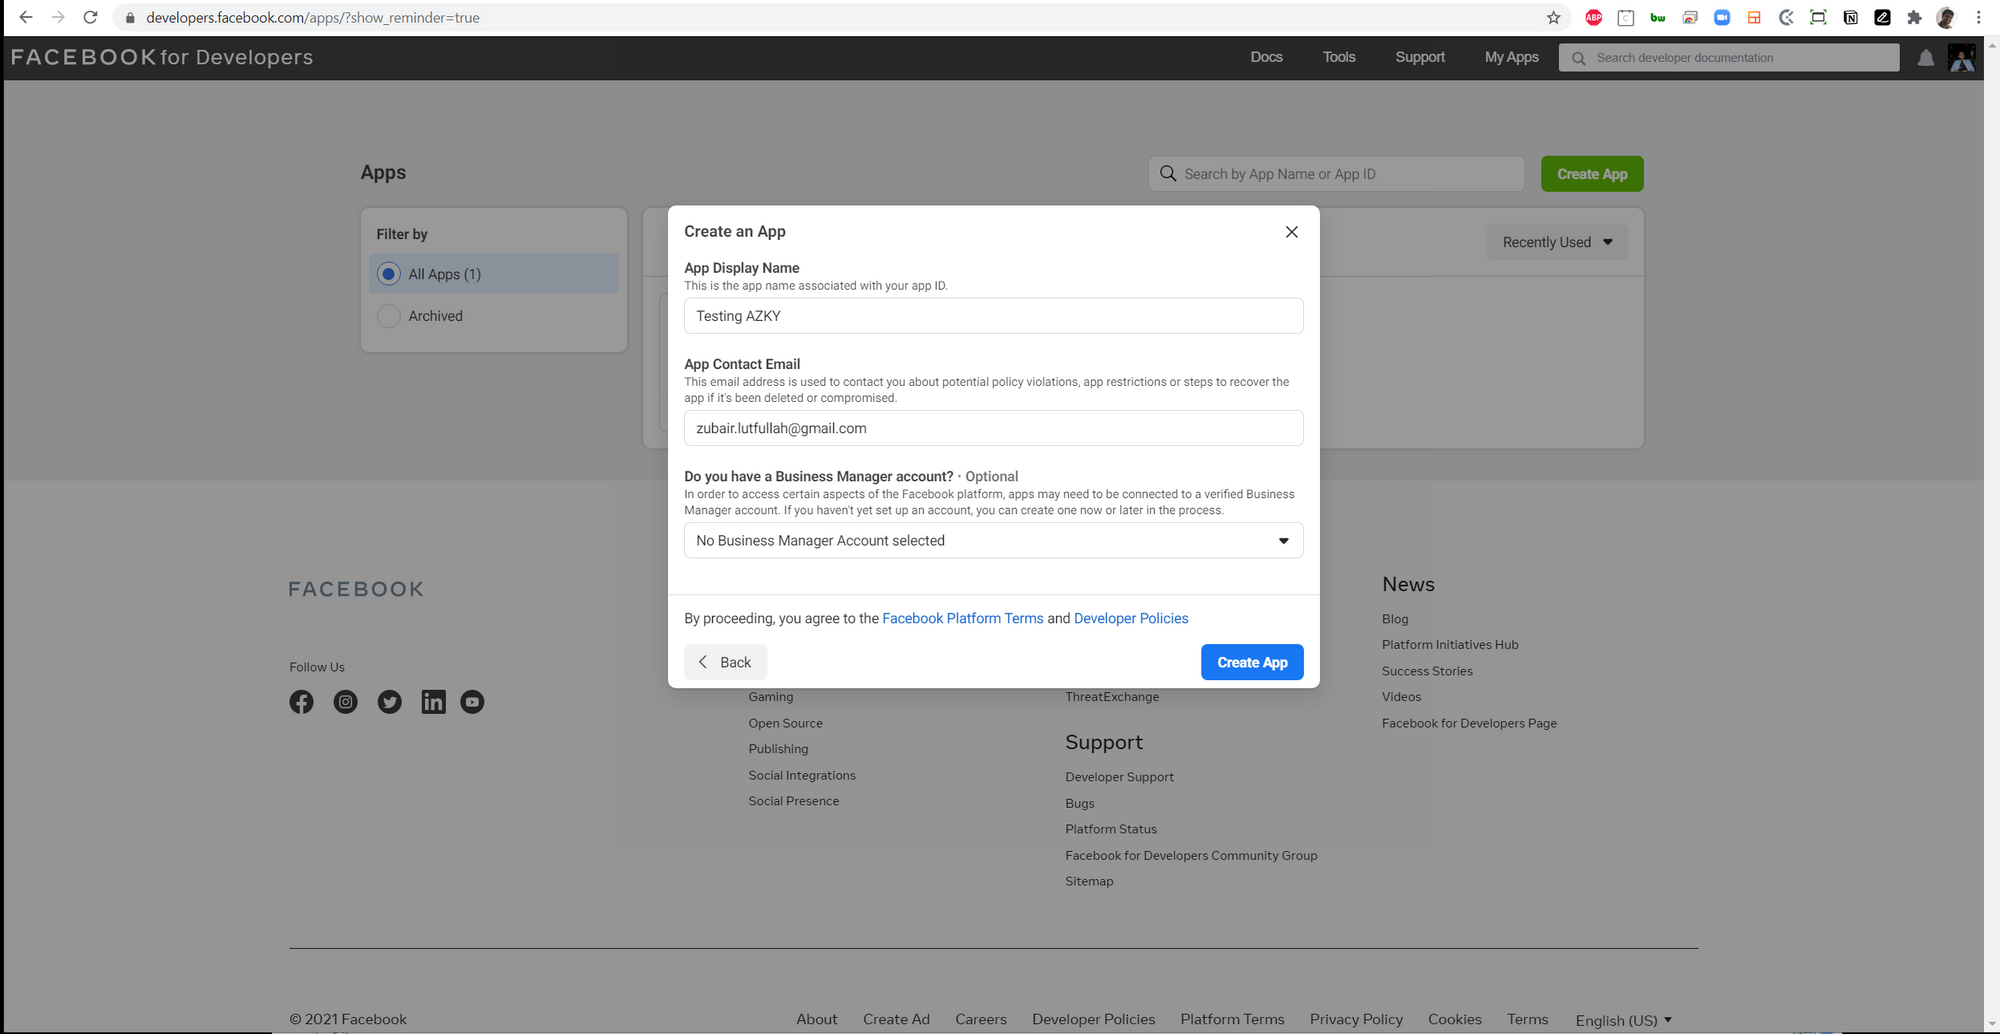Click the blue Create App button
The height and width of the screenshot is (1034, 2000).
click(1251, 662)
